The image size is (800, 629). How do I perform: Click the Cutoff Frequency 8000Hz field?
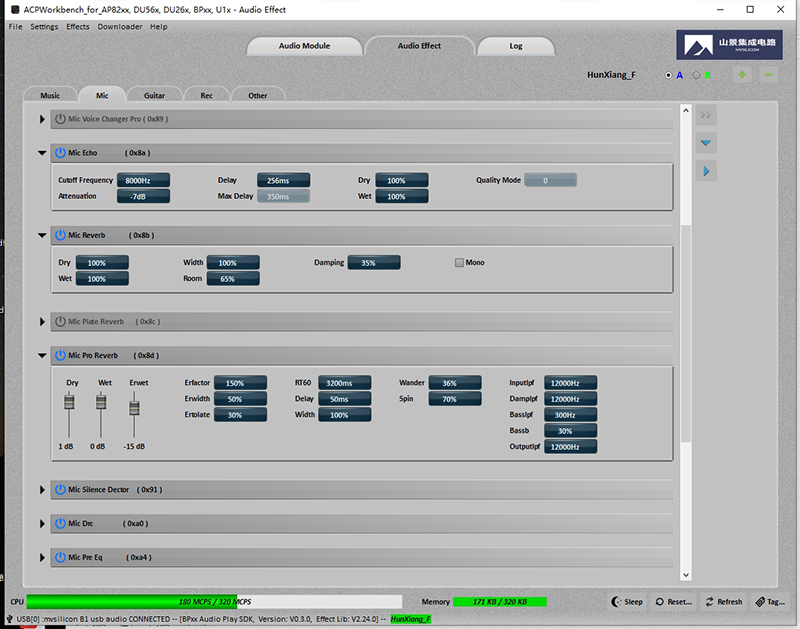(143, 180)
